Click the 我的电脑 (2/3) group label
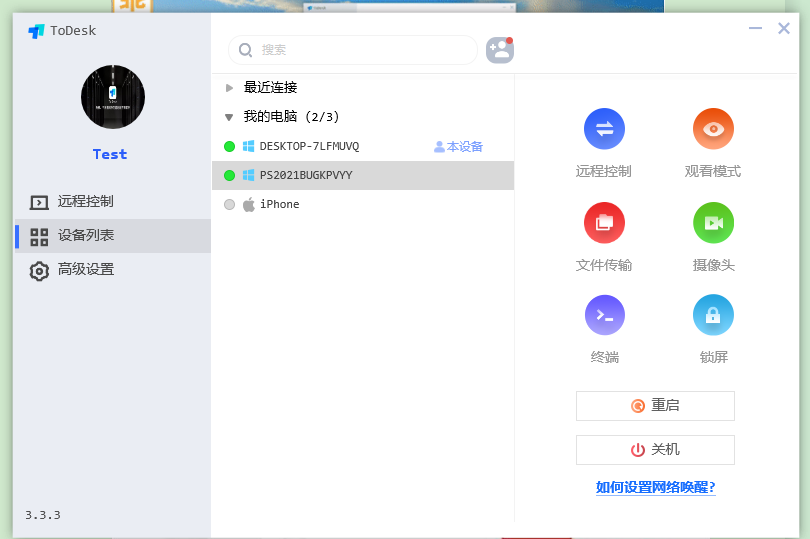The width and height of the screenshot is (810, 539). (291, 117)
